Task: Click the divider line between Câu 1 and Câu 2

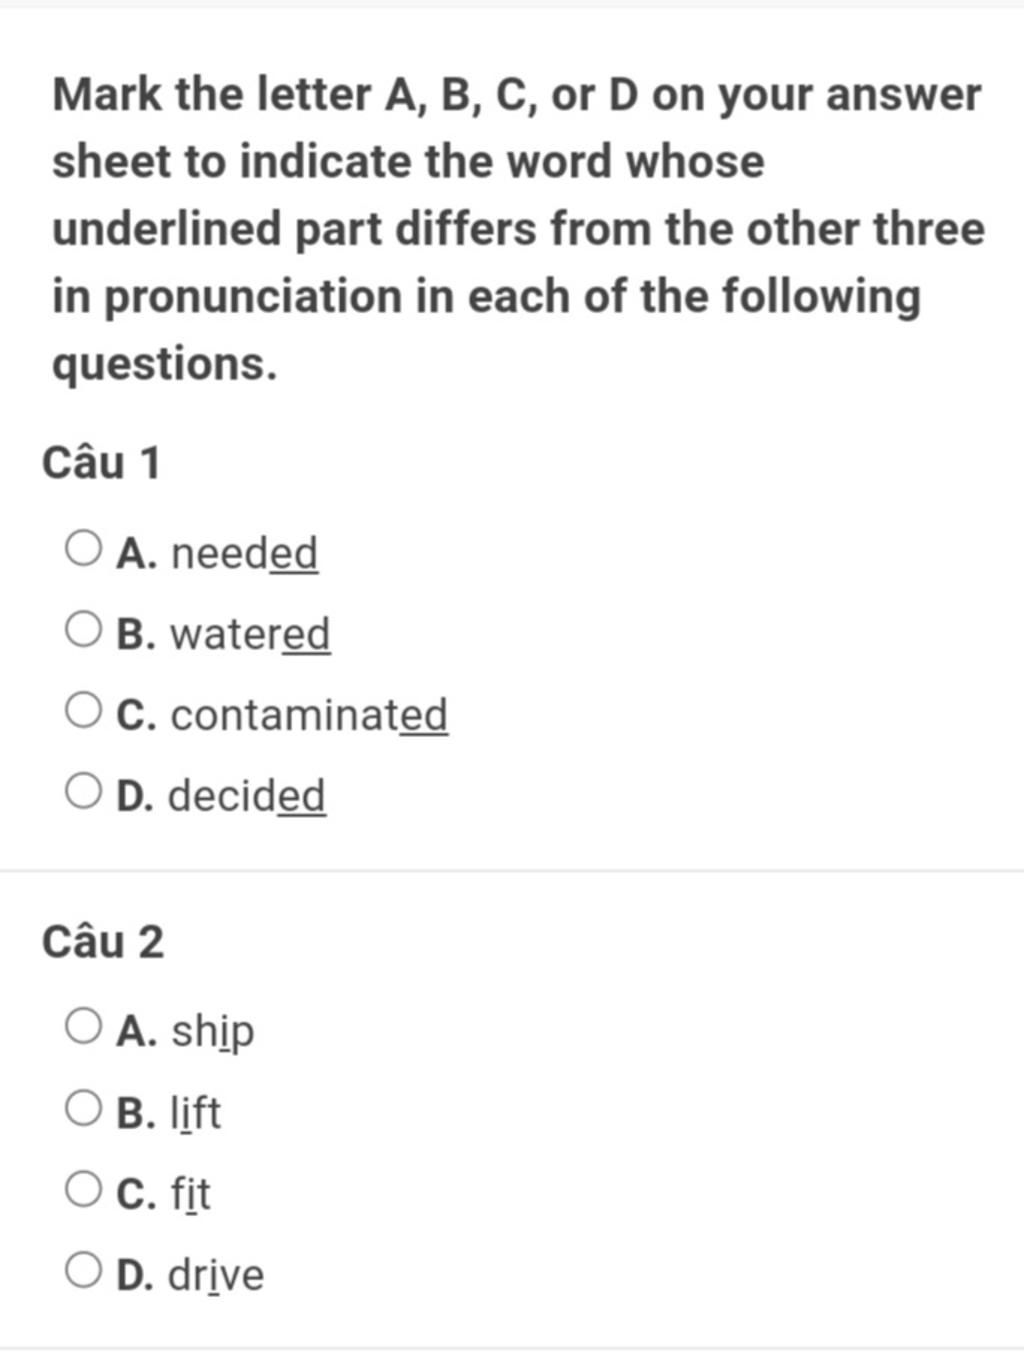Action: [x=512, y=871]
